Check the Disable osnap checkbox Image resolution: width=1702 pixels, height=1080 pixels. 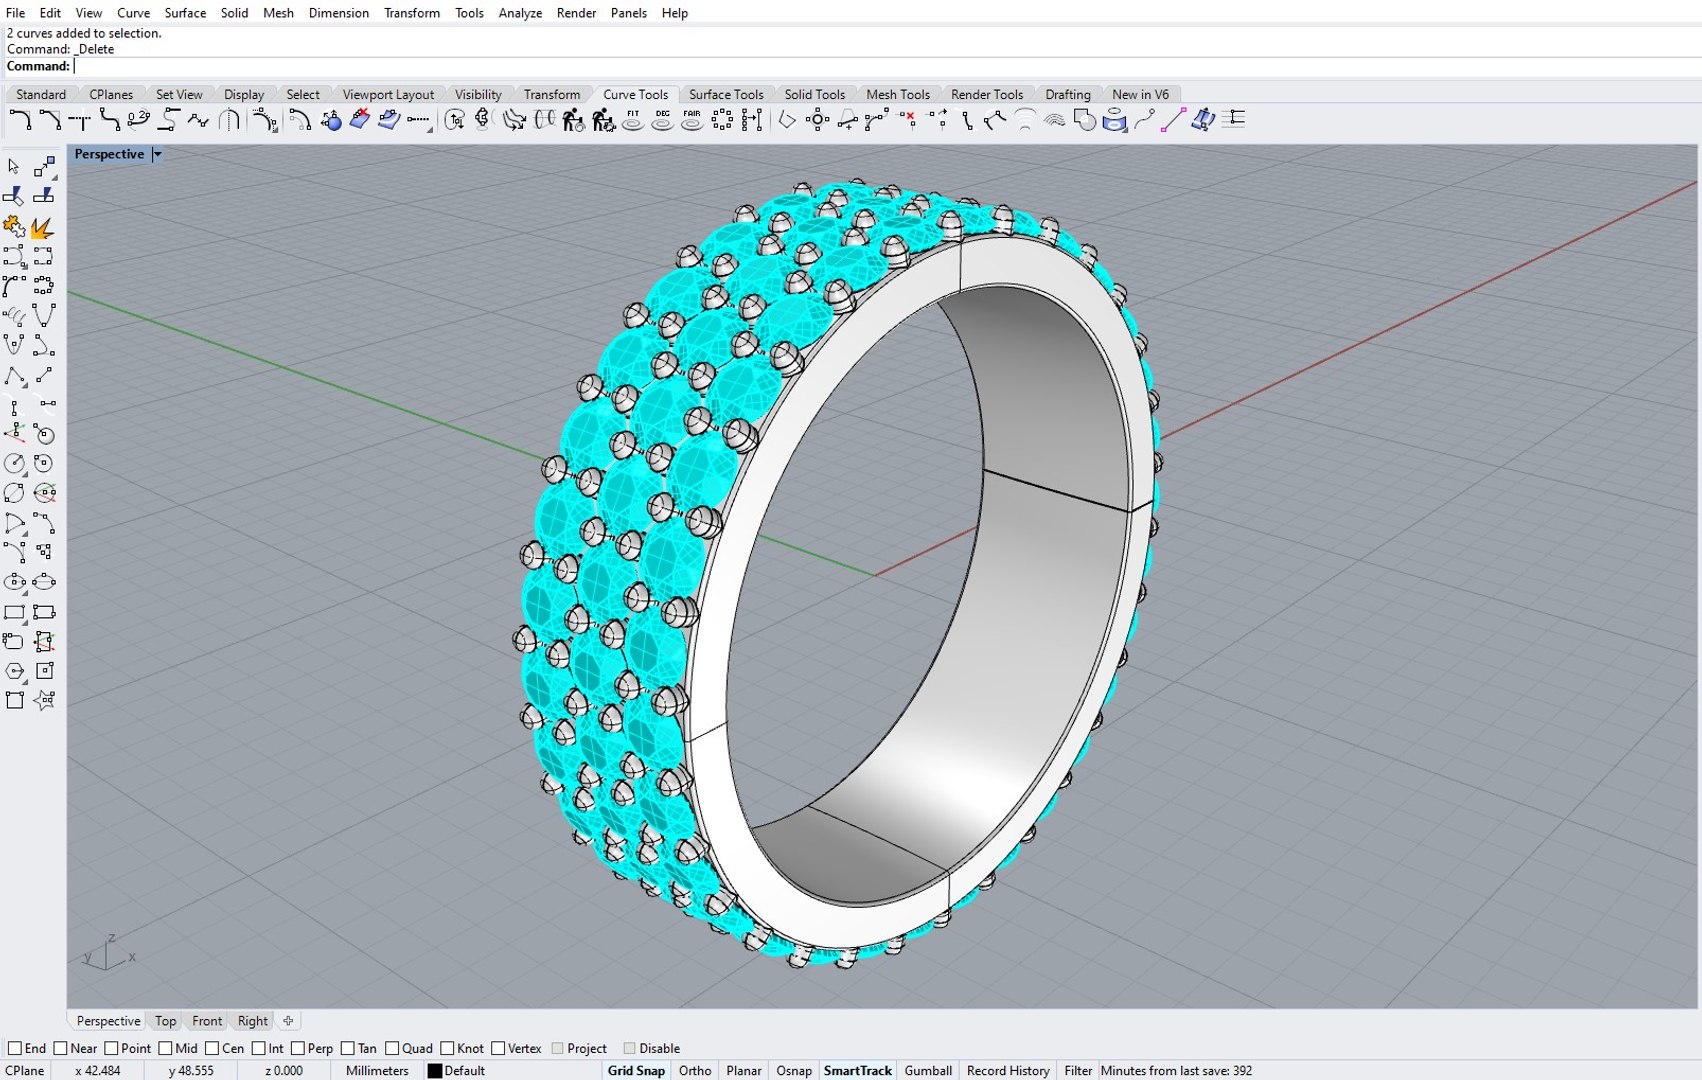click(629, 1048)
